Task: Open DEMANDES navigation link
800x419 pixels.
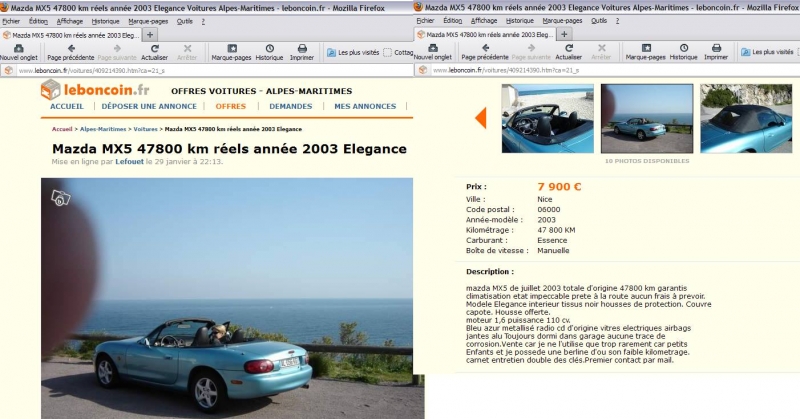Action: pyautogui.click(x=291, y=106)
